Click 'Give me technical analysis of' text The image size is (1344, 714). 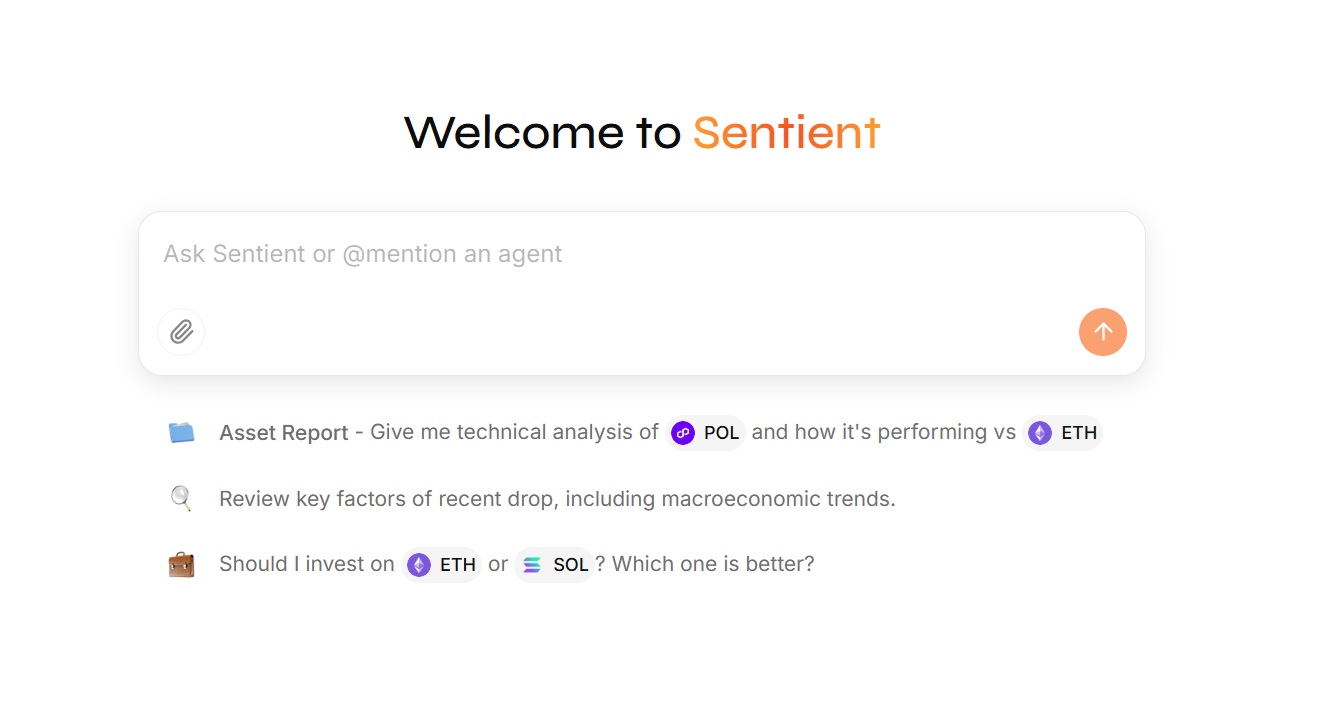pyautogui.click(x=514, y=432)
